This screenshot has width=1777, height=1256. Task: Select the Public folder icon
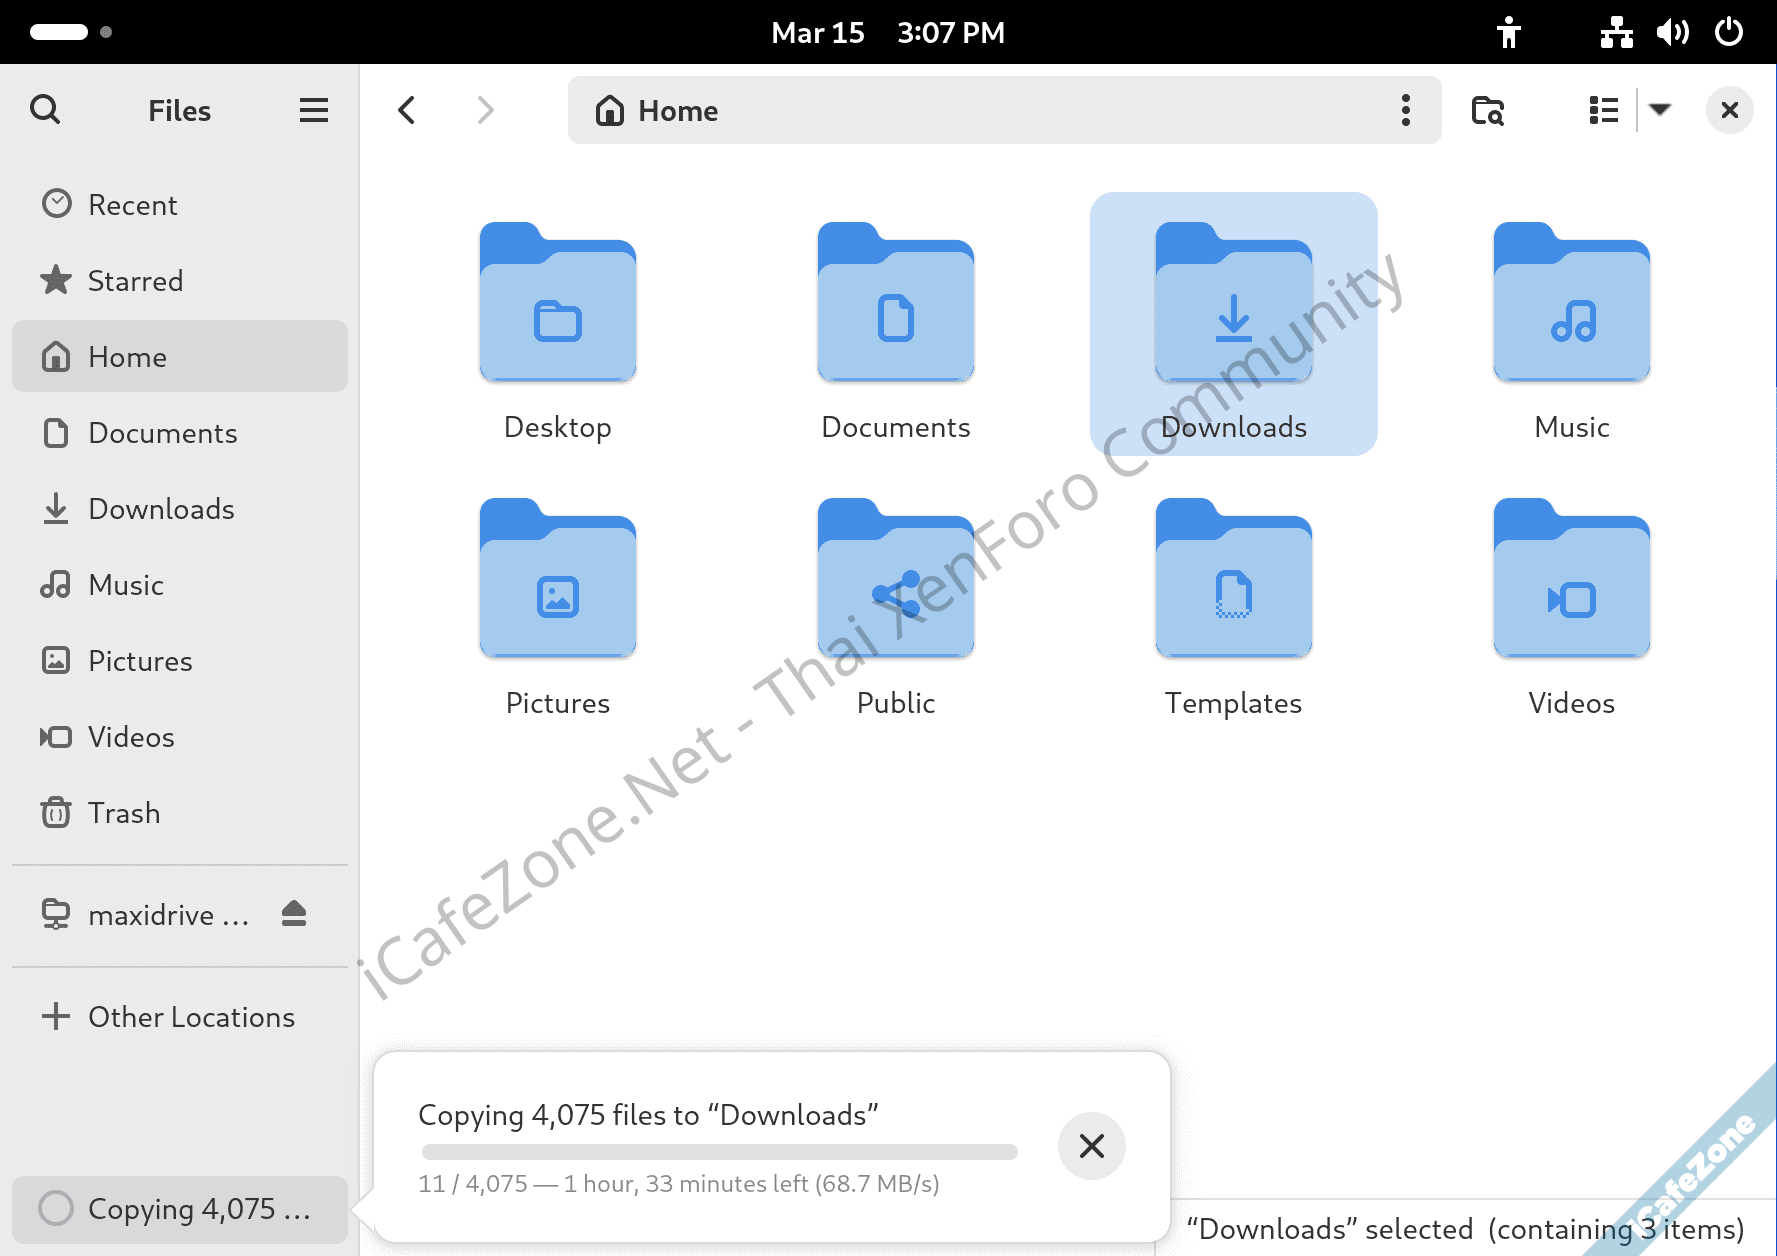pos(895,580)
